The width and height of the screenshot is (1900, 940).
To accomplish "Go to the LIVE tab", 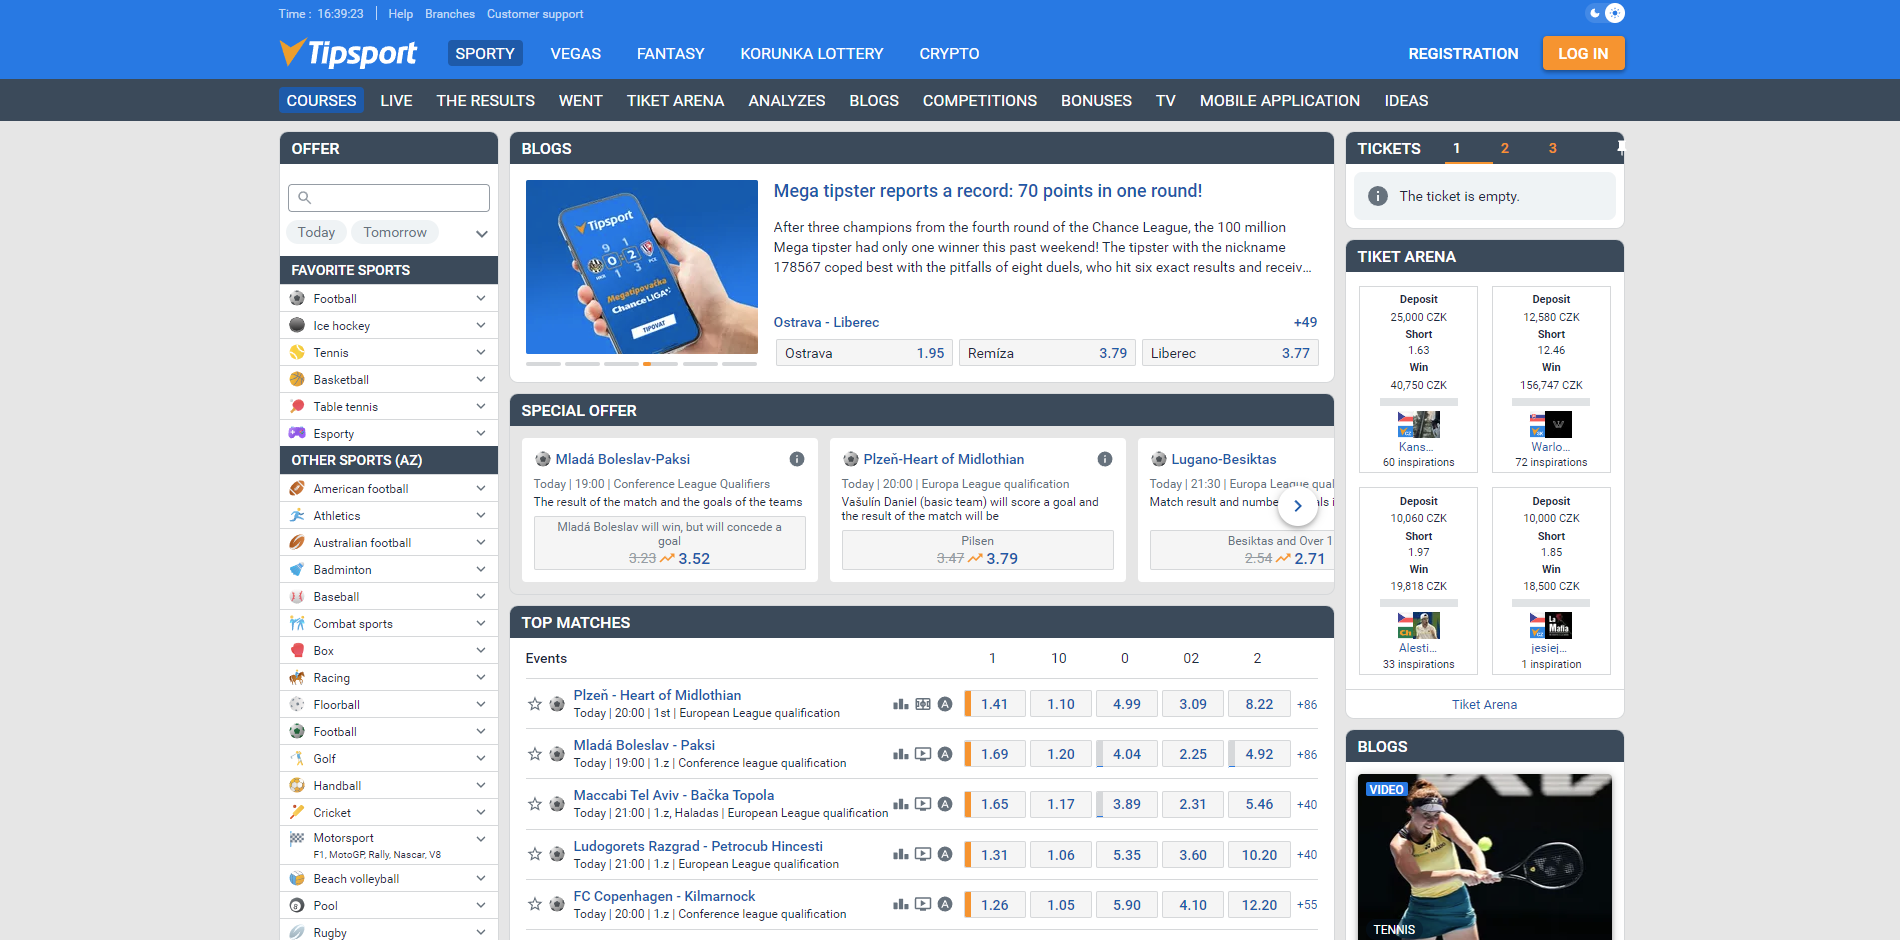I will point(396,100).
